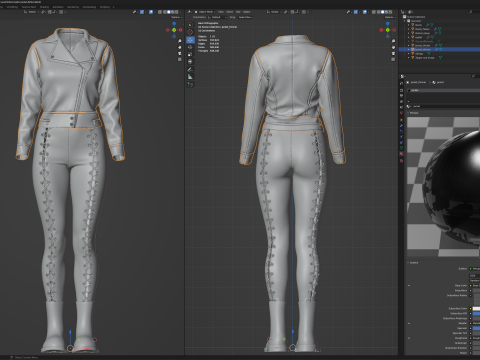Select the Scale tool in the toolbar
The width and height of the screenshot is (480, 360).
(190, 54)
